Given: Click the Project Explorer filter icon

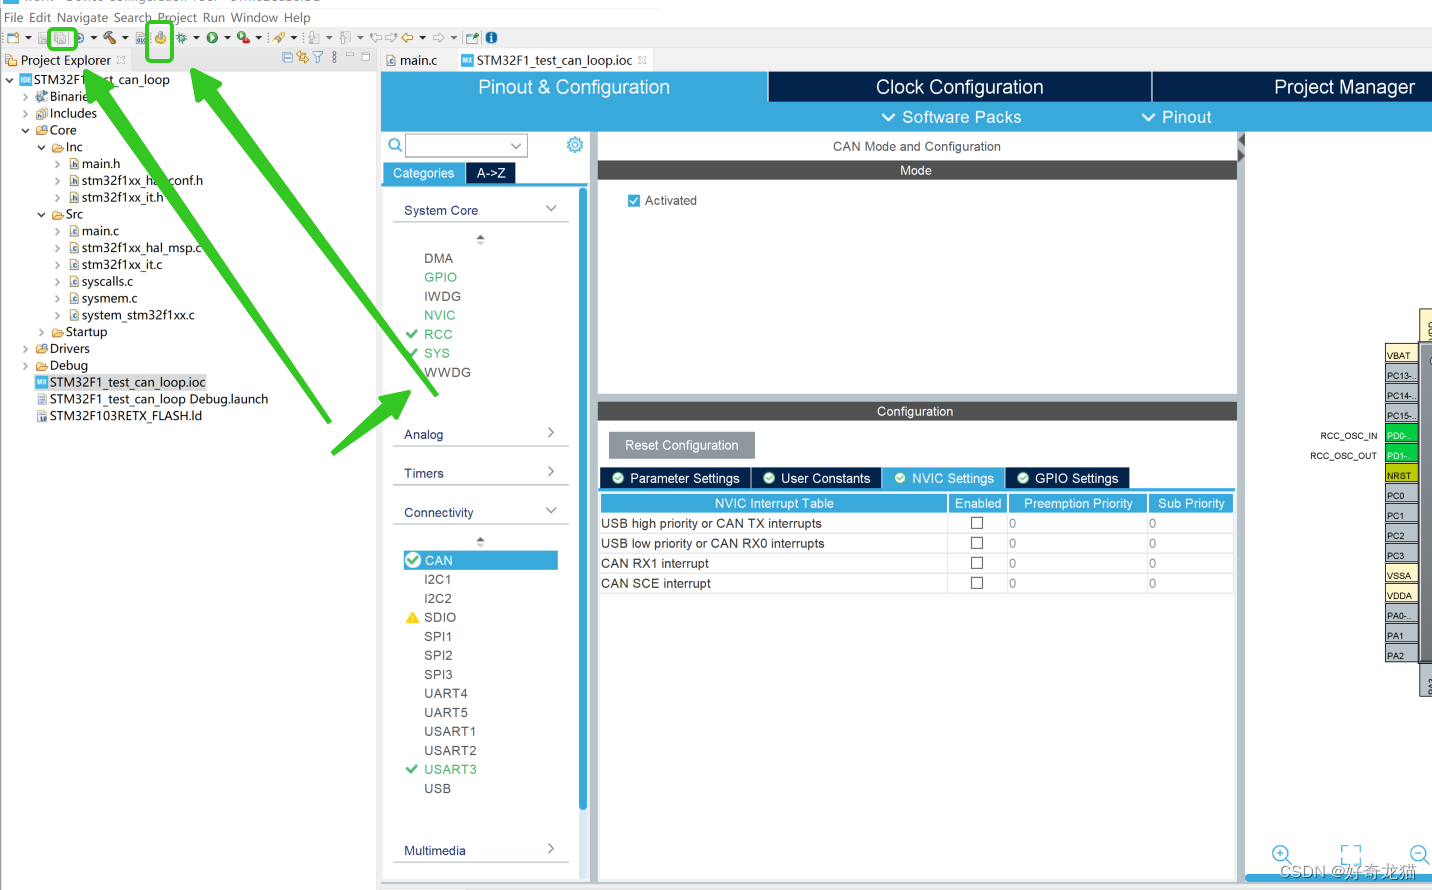Looking at the screenshot, I should (318, 58).
